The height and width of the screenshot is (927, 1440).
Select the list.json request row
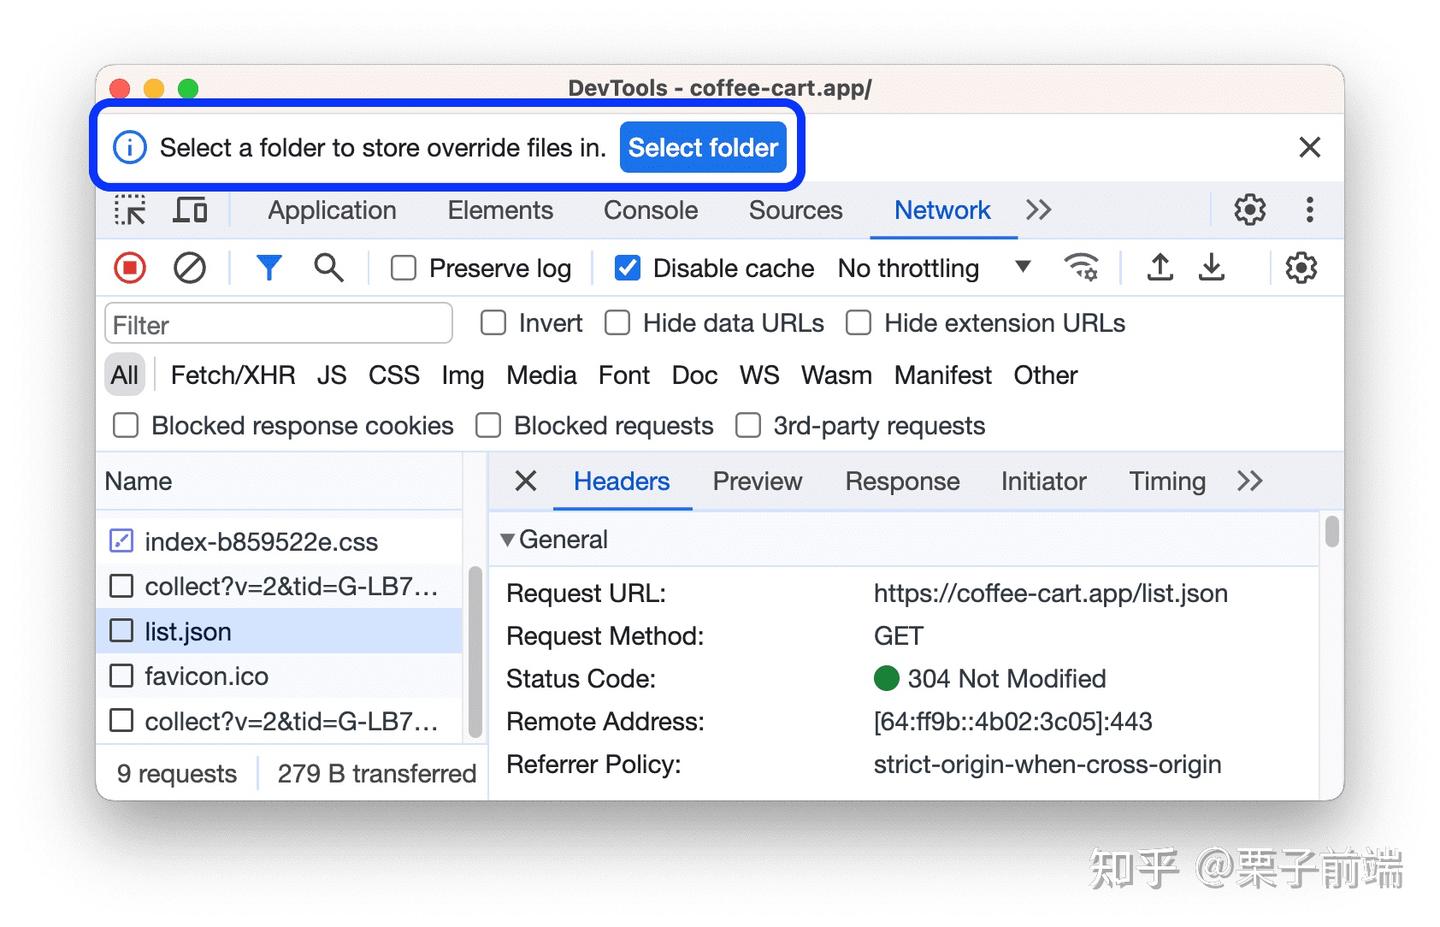coord(279,631)
